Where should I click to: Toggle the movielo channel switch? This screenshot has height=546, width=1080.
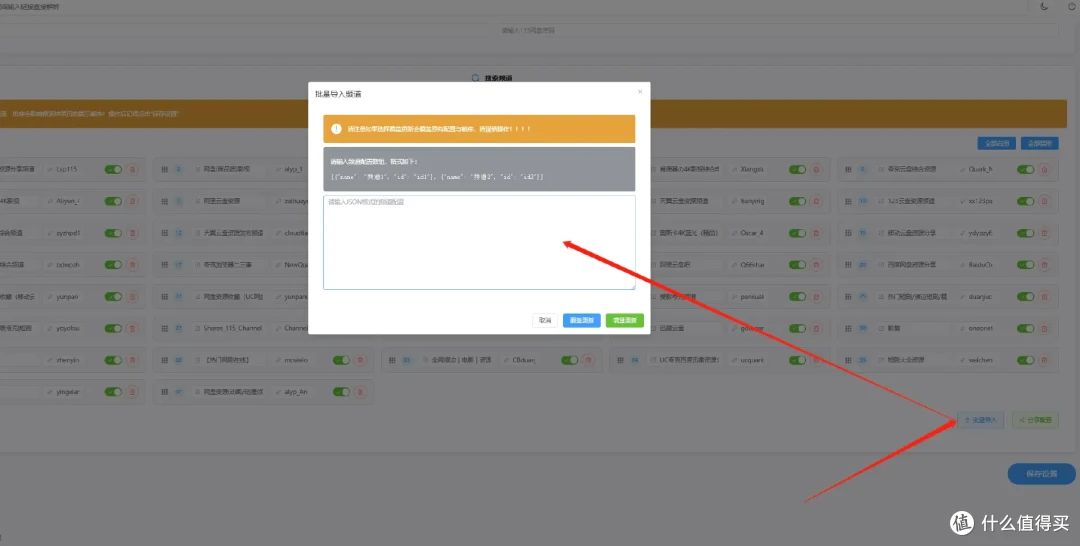point(341,360)
